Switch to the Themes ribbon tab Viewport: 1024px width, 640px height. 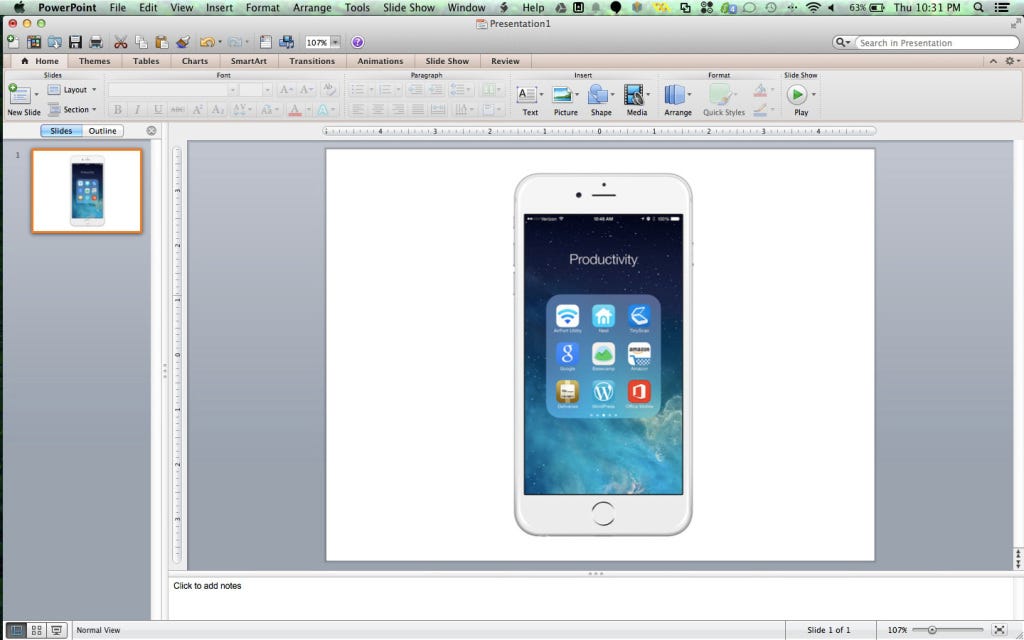point(94,61)
